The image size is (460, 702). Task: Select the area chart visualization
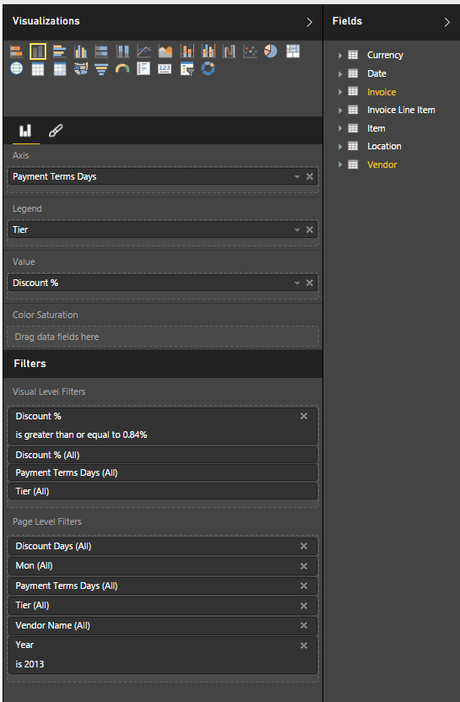pos(165,51)
